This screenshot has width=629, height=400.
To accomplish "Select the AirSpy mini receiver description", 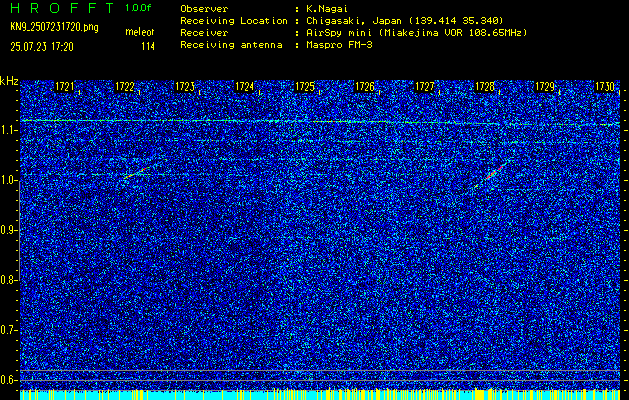I will [417, 32].
